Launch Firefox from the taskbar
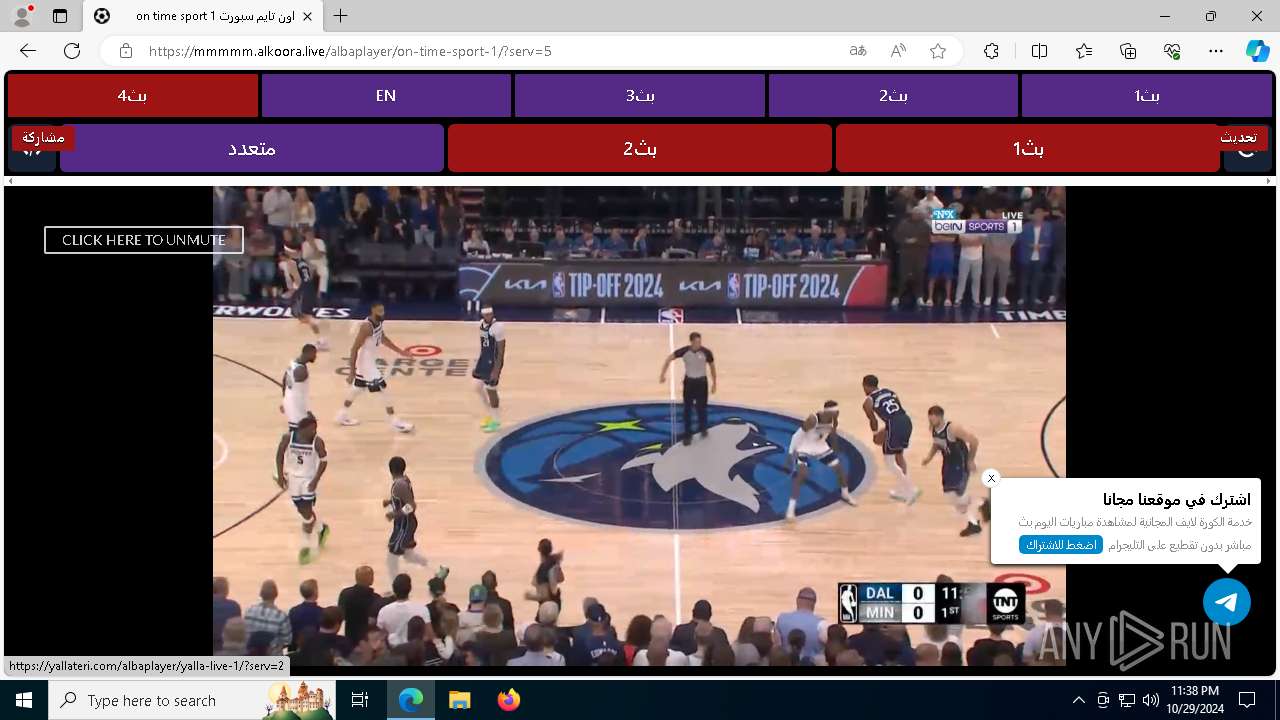This screenshot has width=1280, height=720. 508,700
